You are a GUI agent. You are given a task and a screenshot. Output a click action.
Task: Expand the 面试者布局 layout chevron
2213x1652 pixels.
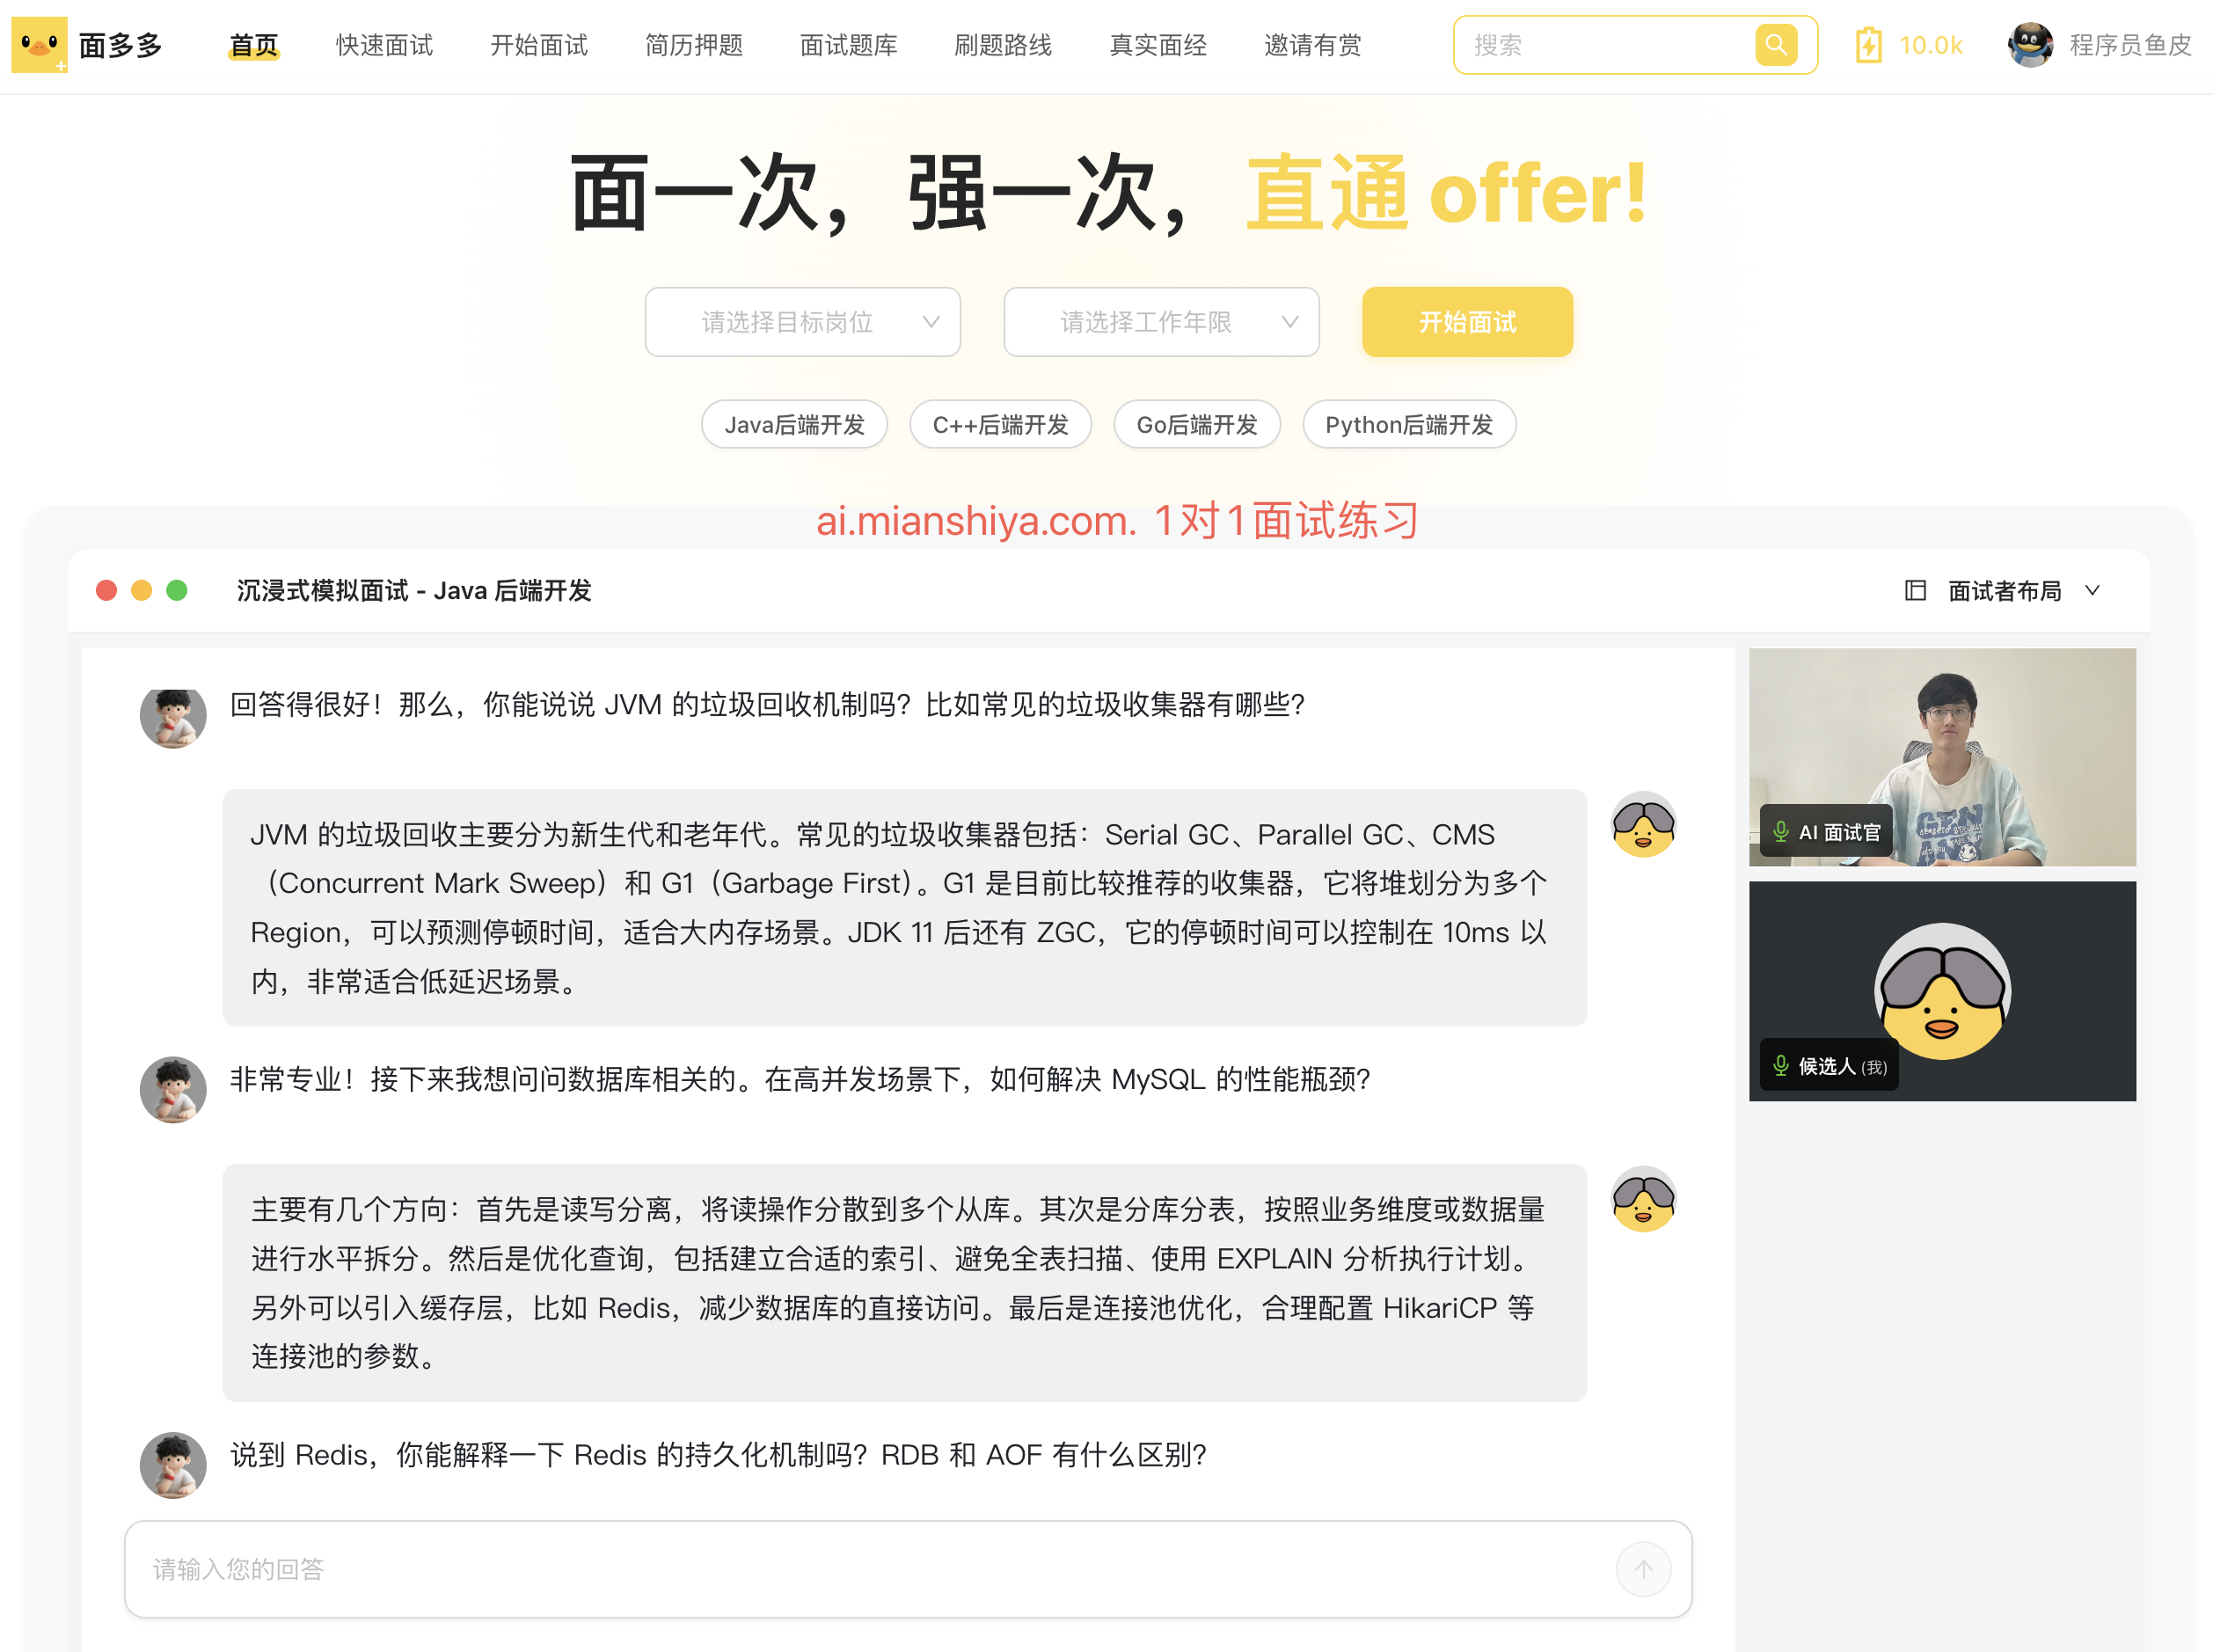pos(2092,591)
